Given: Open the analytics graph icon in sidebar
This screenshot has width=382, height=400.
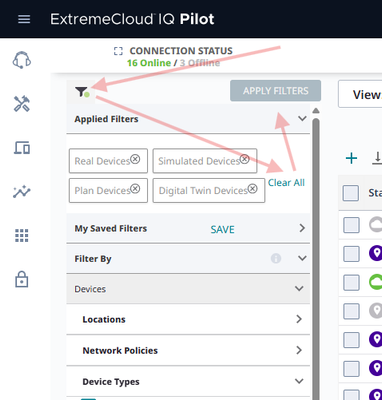Looking at the screenshot, I should (x=22, y=192).
